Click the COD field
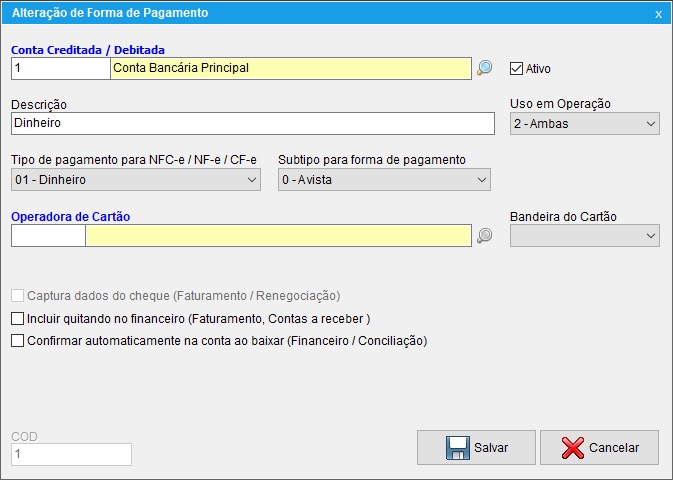Screen dimensions: 673x480 71,454
